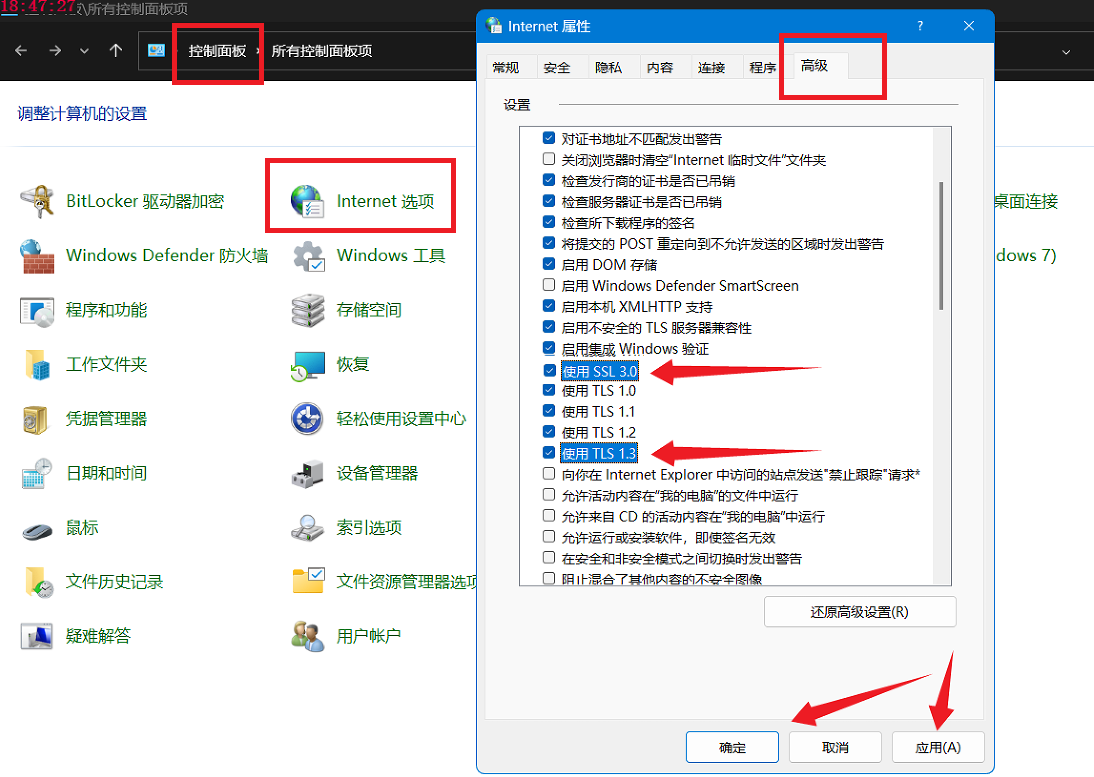Switch to the 程序 tab
Viewport: 1094px width, 777px height.
[x=763, y=67]
